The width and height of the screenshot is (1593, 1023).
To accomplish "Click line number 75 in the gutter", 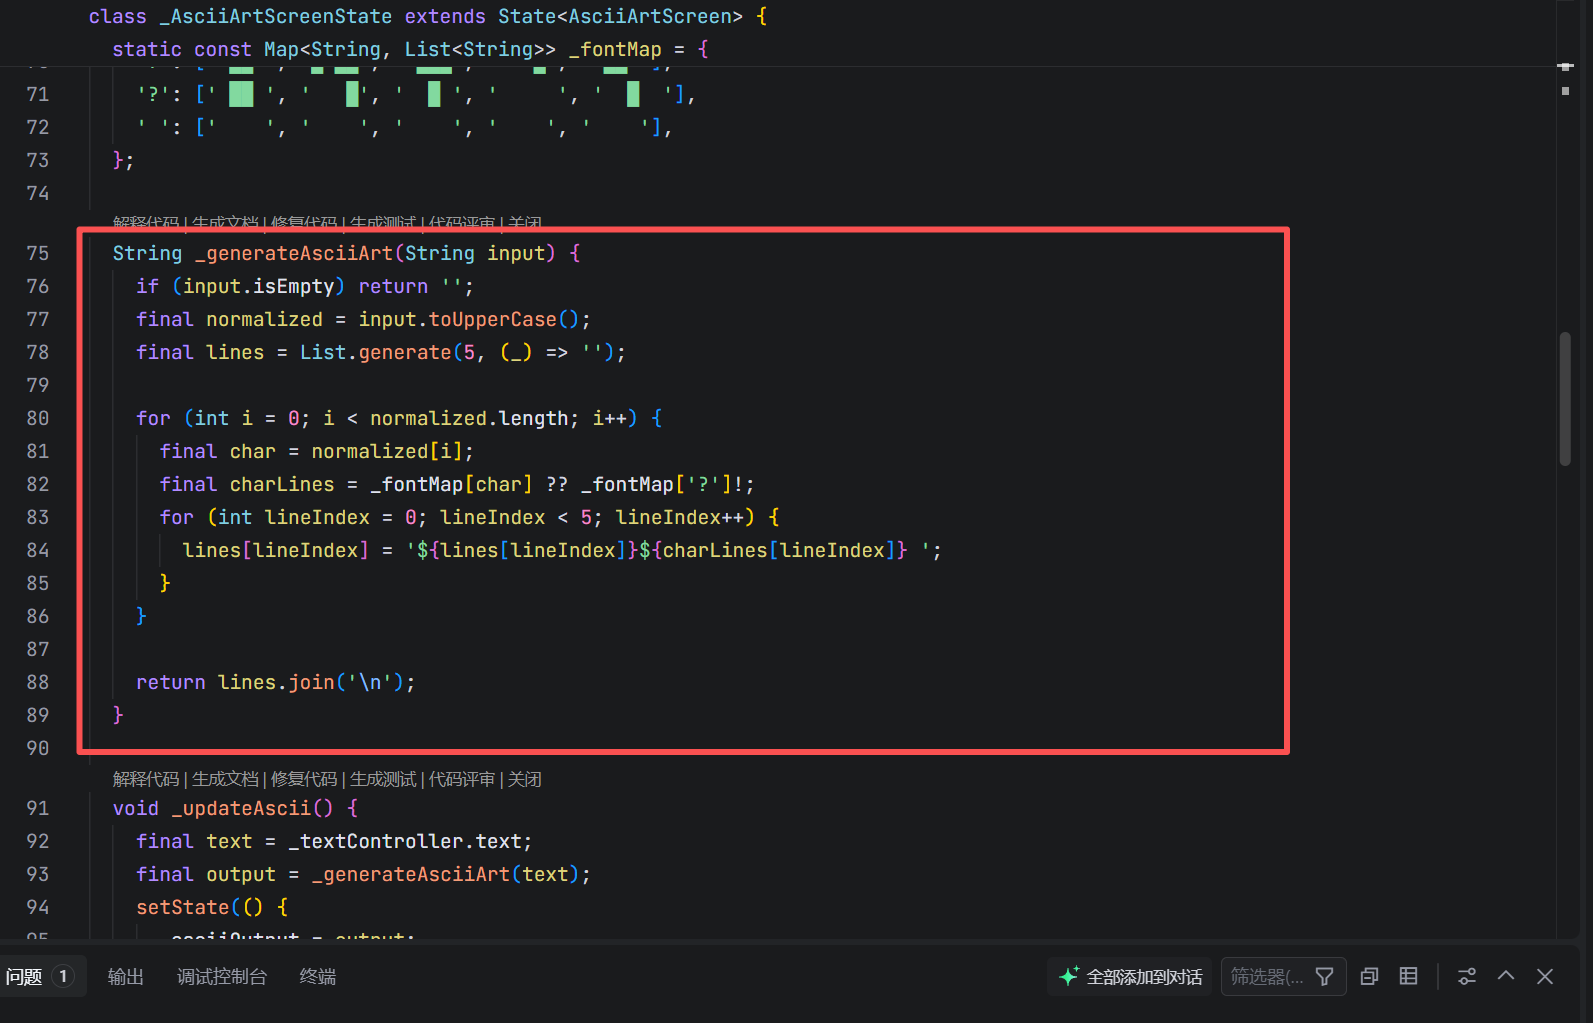I will (x=38, y=253).
